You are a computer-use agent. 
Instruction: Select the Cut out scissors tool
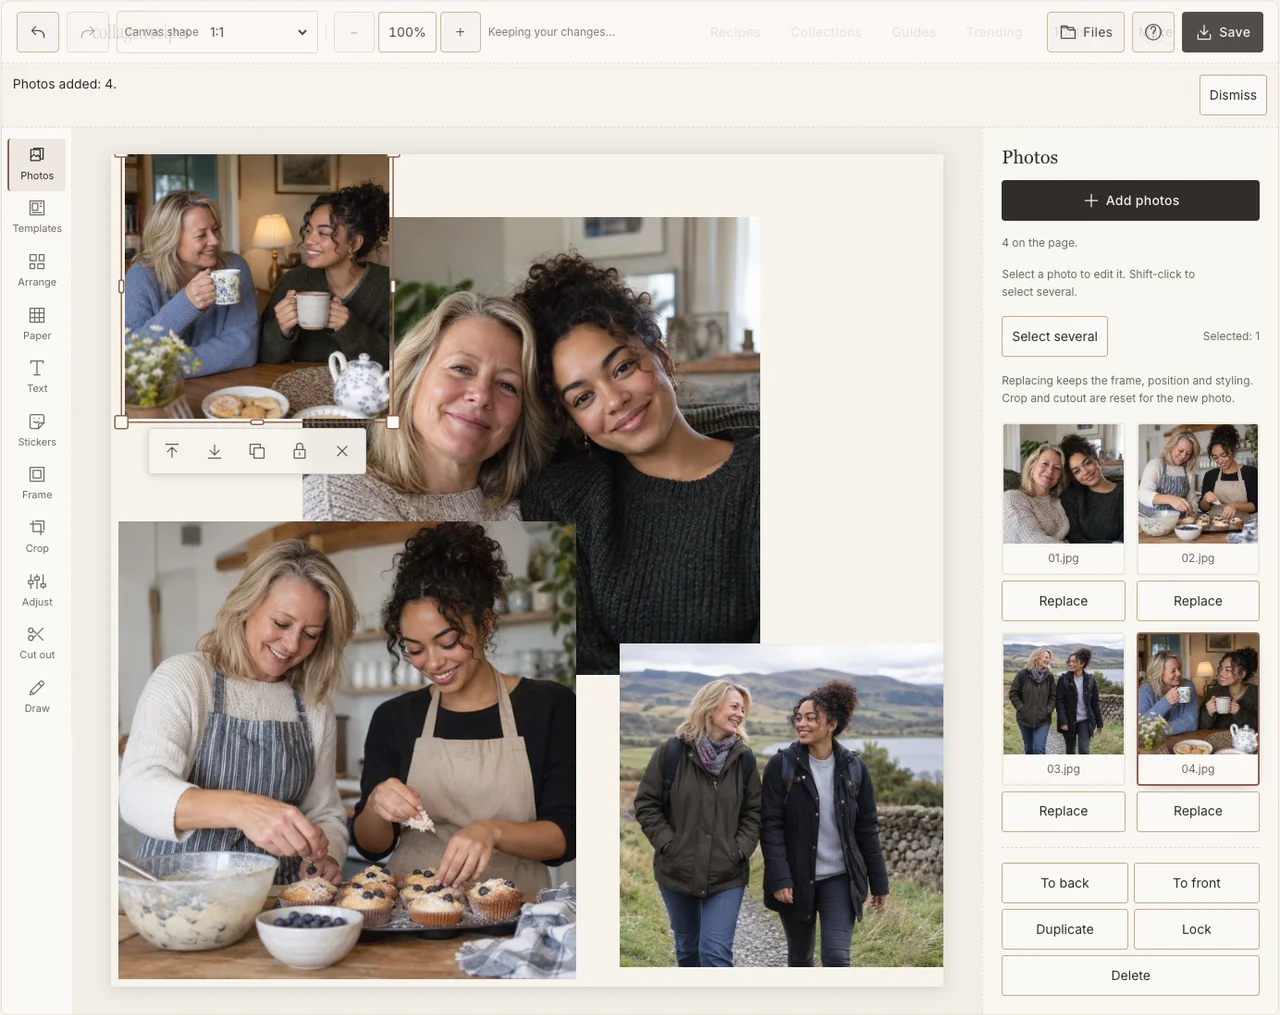(37, 644)
